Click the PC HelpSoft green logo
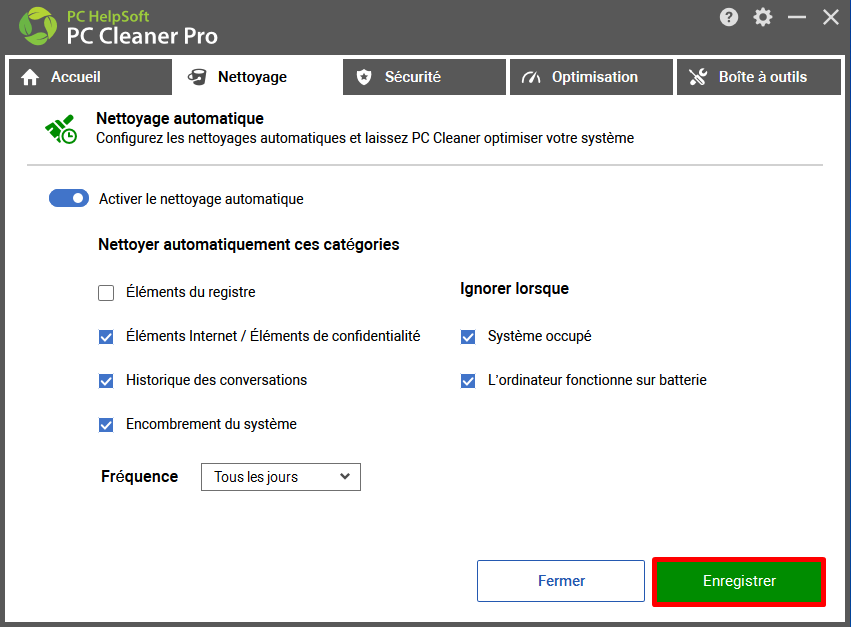Image resolution: width=851 pixels, height=627 pixels. [x=37, y=26]
